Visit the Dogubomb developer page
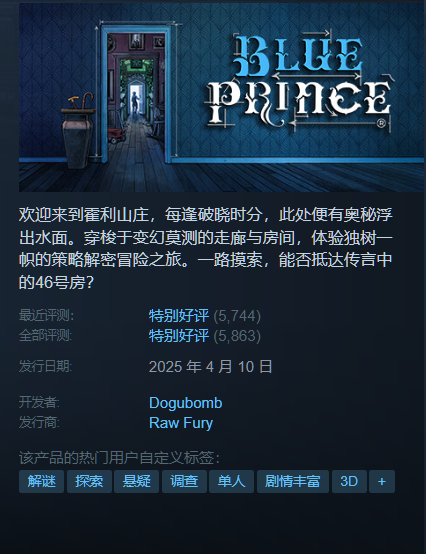The height and width of the screenshot is (554, 426). click(x=186, y=403)
